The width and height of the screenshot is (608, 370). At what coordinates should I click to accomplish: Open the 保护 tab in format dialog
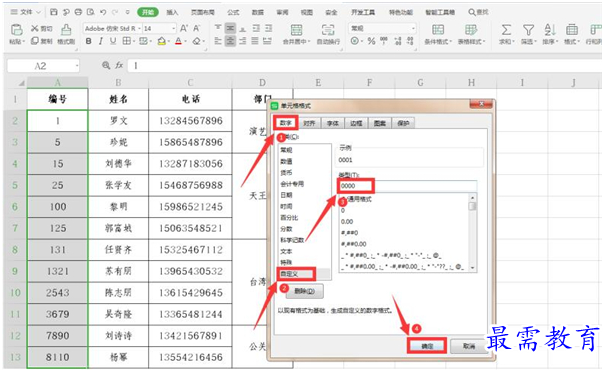pos(403,123)
